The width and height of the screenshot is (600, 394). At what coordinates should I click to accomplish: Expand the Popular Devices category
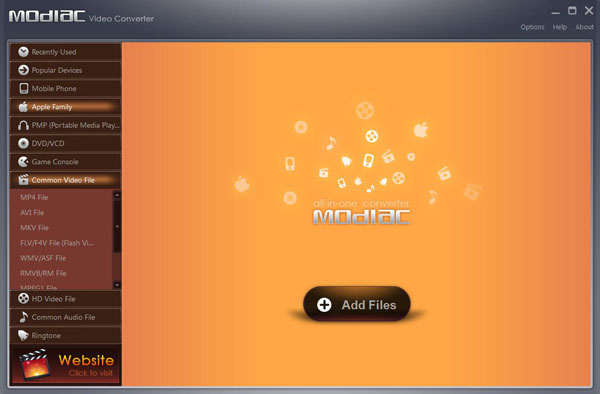[x=65, y=70]
